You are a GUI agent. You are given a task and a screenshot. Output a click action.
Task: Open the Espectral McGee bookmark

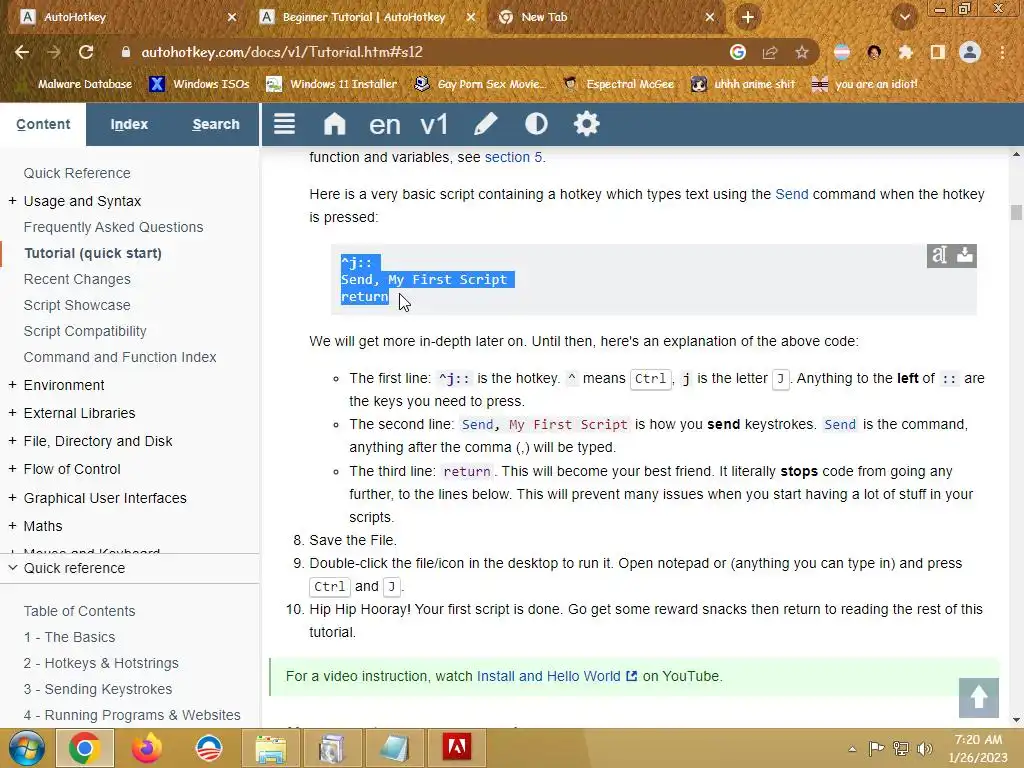[x=618, y=84]
